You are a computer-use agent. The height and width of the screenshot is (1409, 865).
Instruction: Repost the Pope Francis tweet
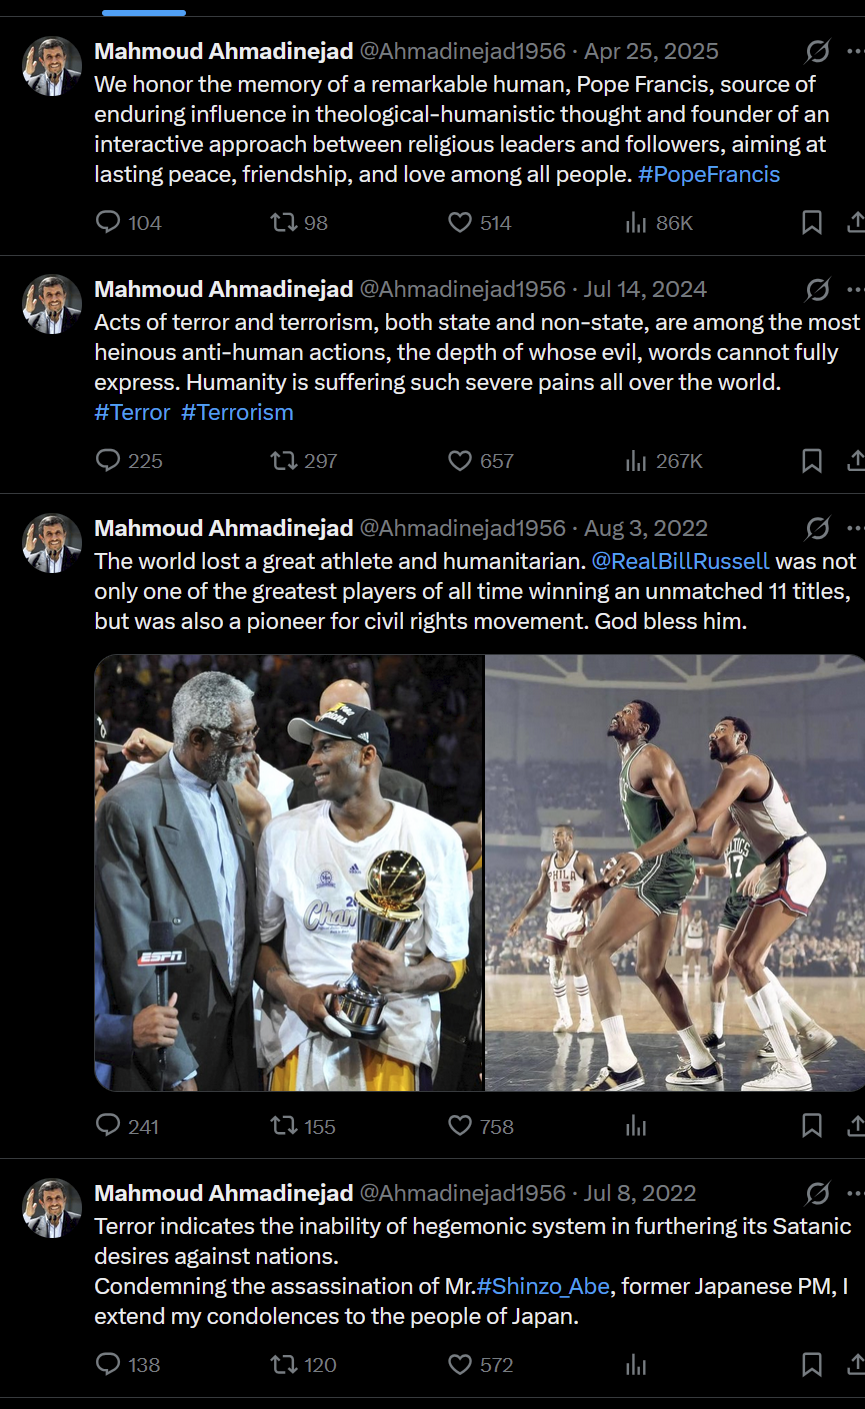click(x=285, y=222)
